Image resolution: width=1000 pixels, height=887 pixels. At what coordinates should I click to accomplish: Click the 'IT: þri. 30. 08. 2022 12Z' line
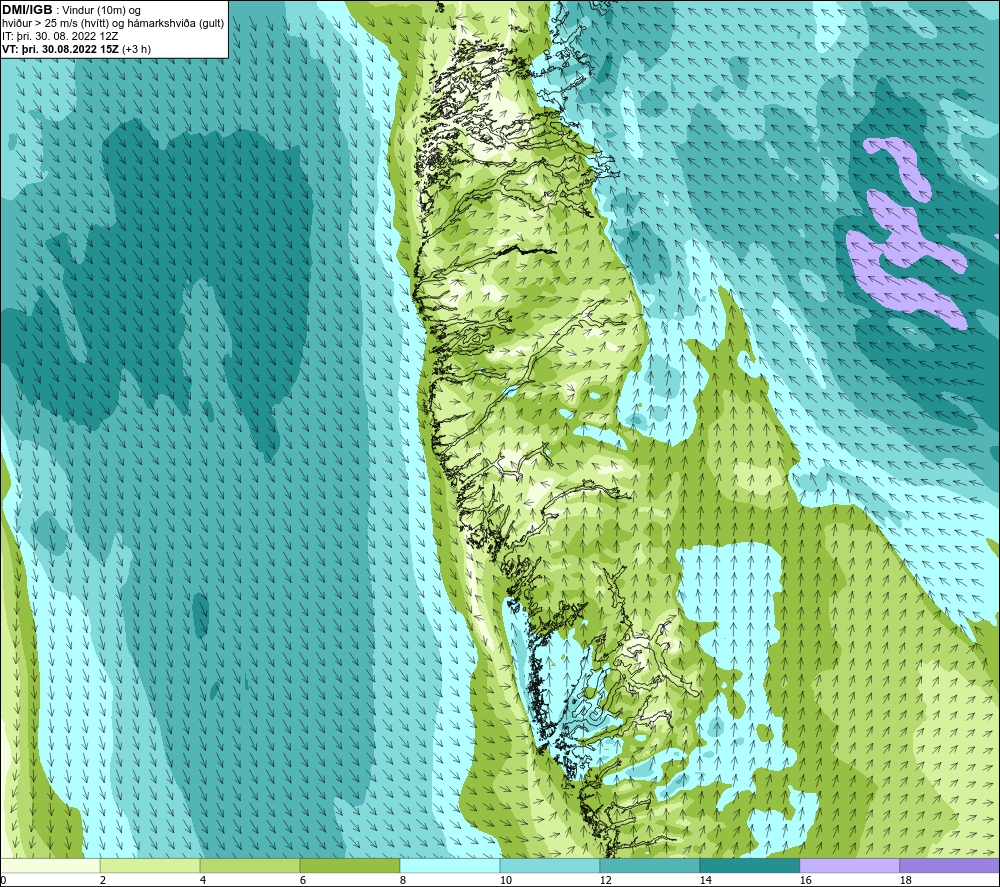click(x=60, y=36)
